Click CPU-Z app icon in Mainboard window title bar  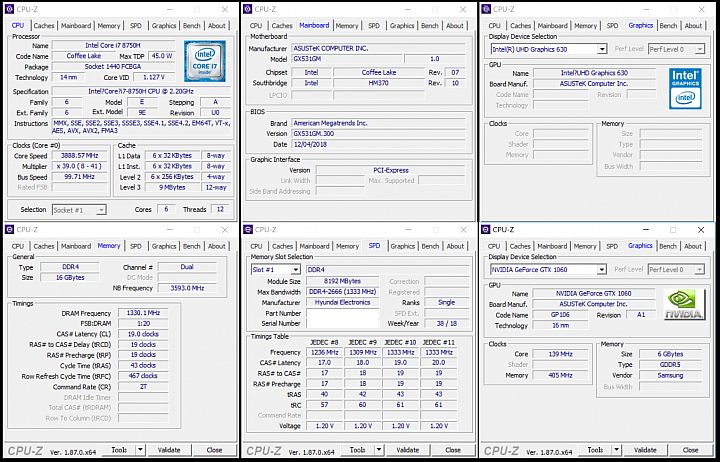[248, 9]
